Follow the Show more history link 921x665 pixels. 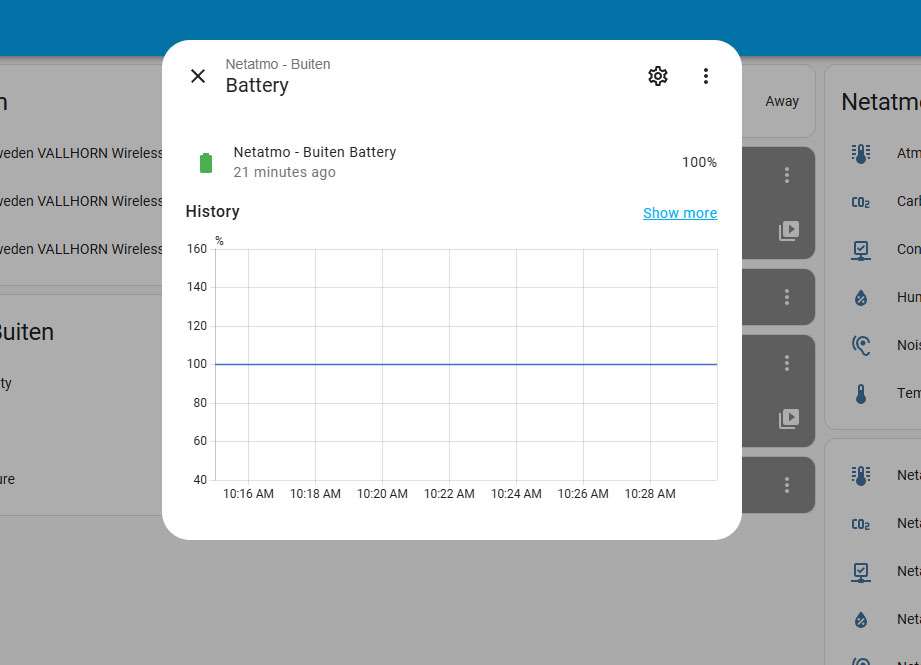[x=679, y=213]
